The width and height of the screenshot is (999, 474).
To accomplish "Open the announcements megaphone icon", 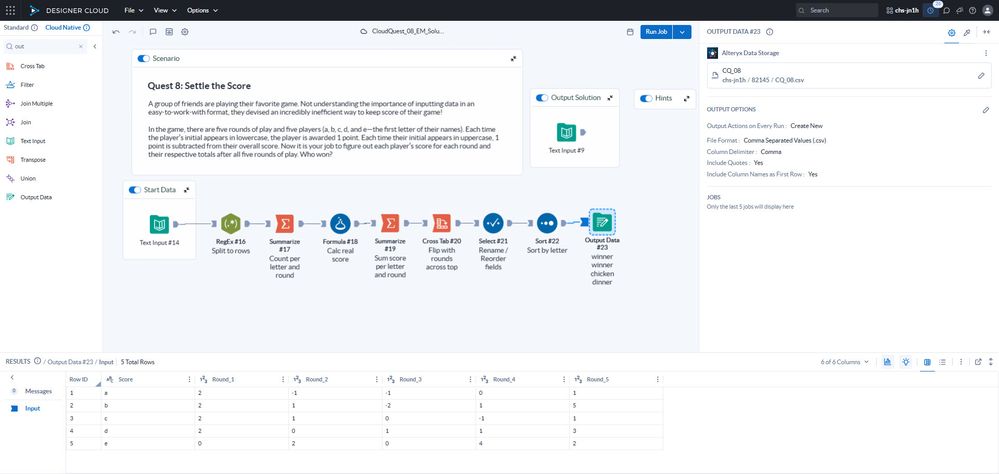I will click(x=959, y=10).
